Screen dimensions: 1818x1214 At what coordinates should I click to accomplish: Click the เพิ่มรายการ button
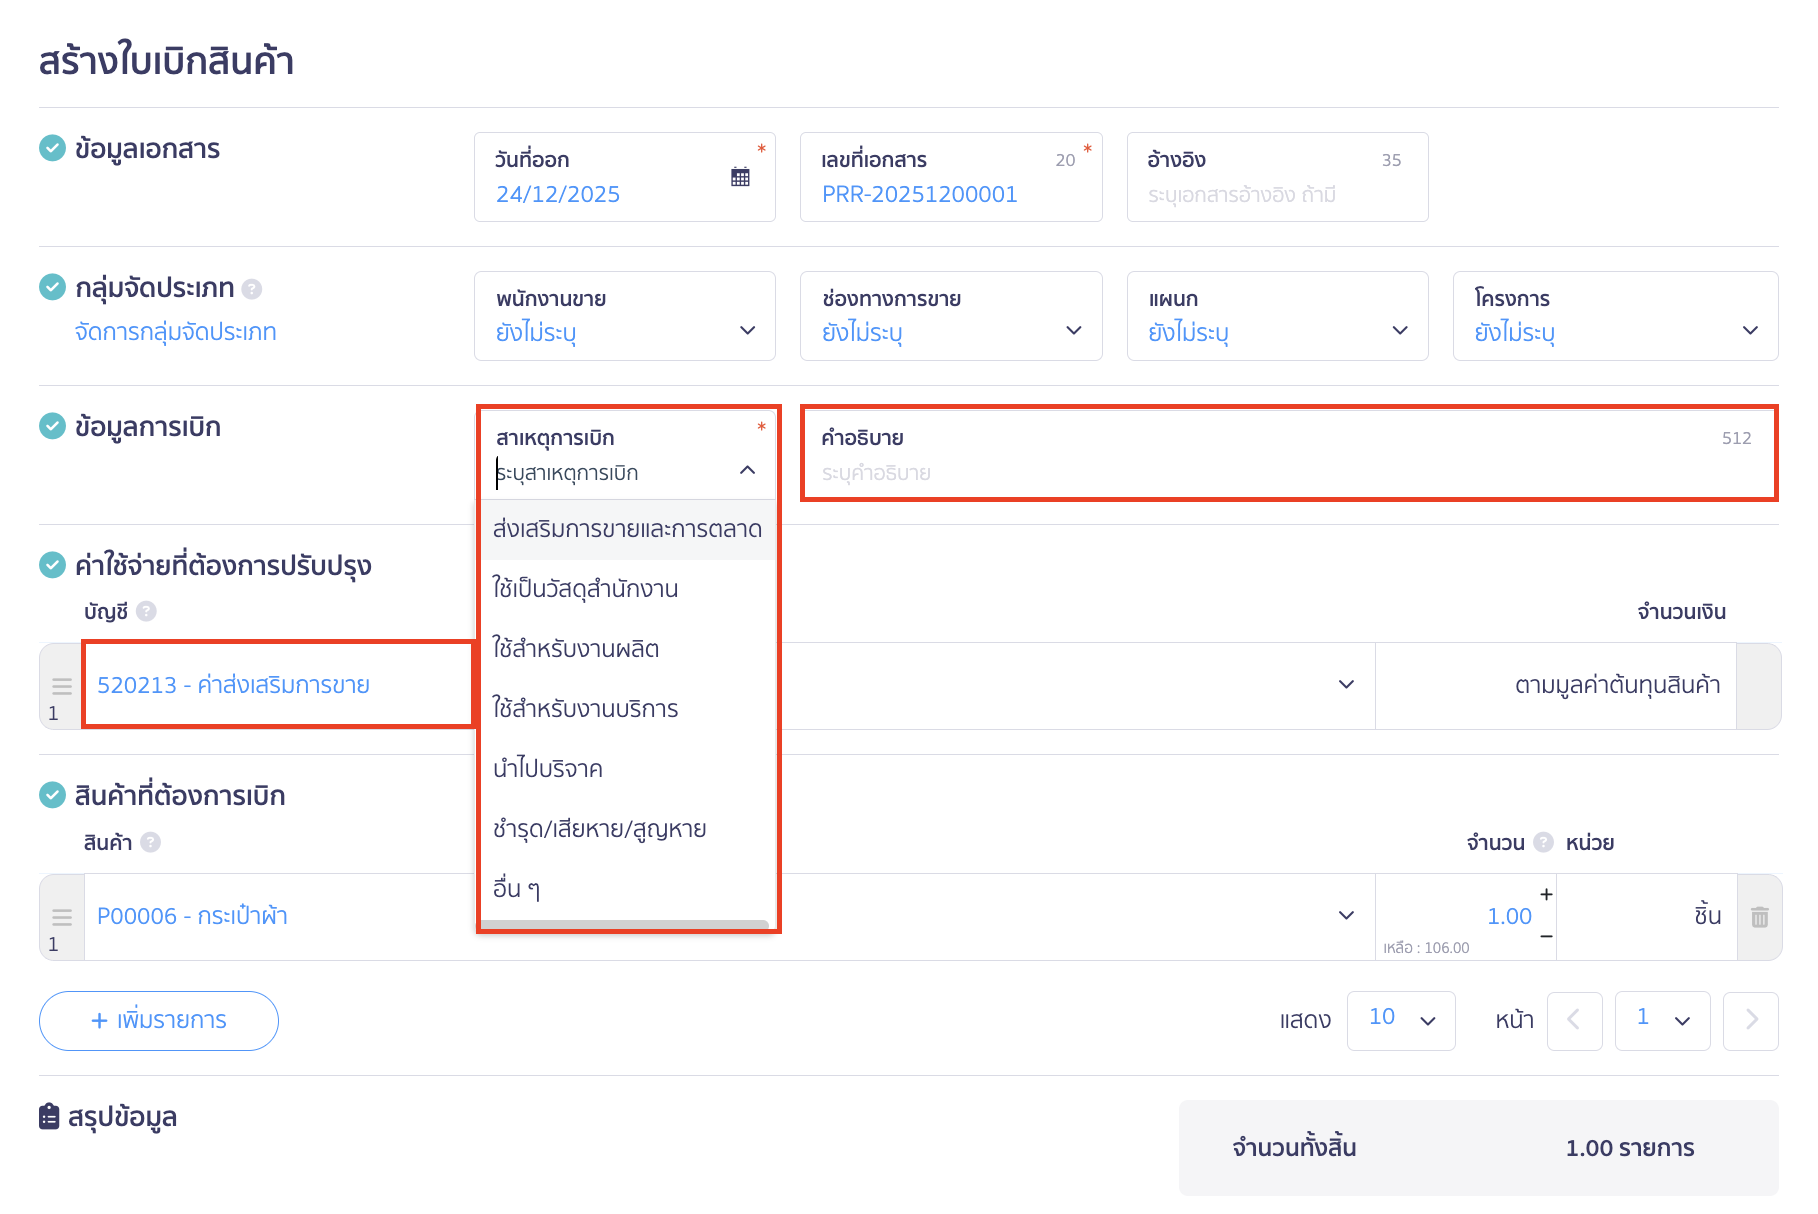click(x=159, y=1021)
